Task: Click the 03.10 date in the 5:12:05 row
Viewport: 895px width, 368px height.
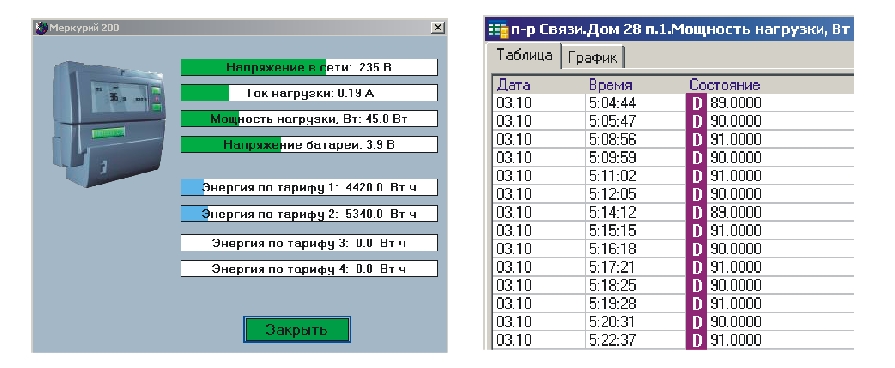Action: (x=514, y=194)
